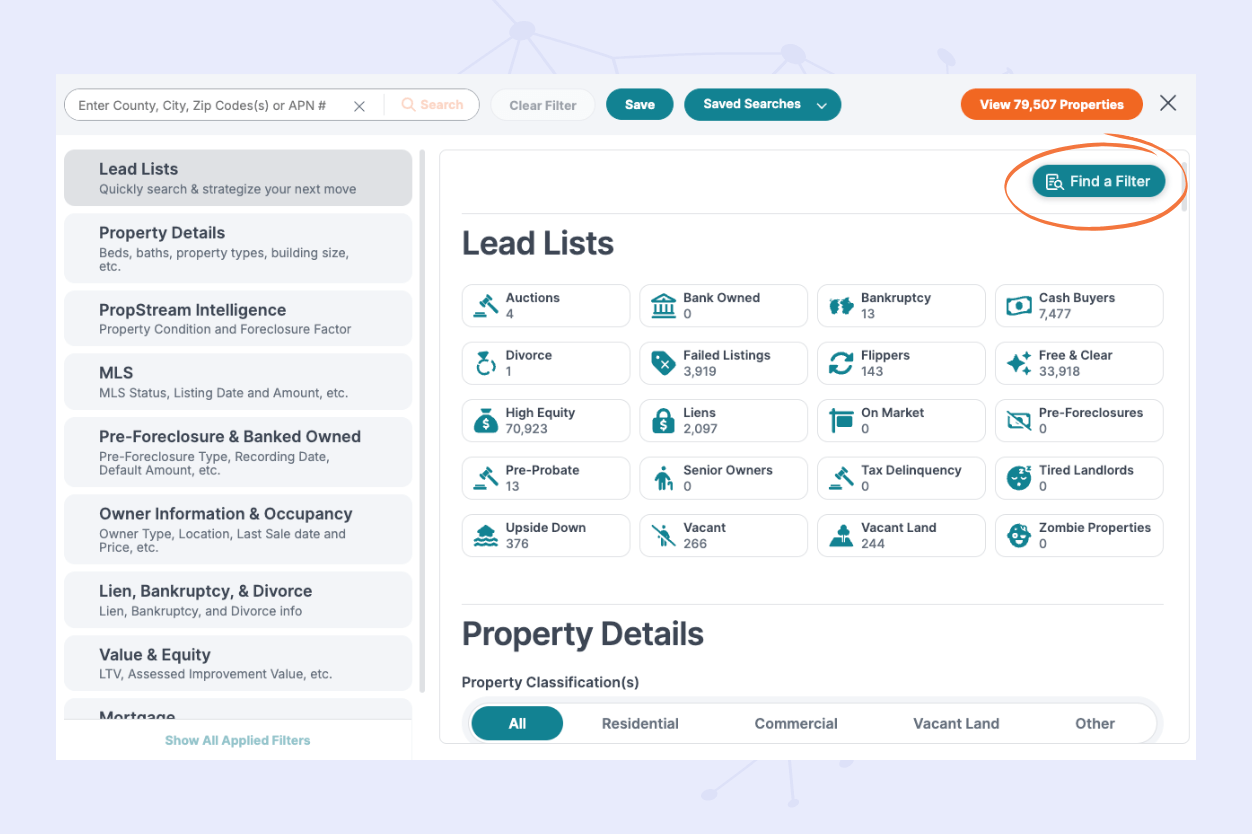Select the MLS filter category
Image resolution: width=1252 pixels, height=834 pixels.
click(237, 381)
